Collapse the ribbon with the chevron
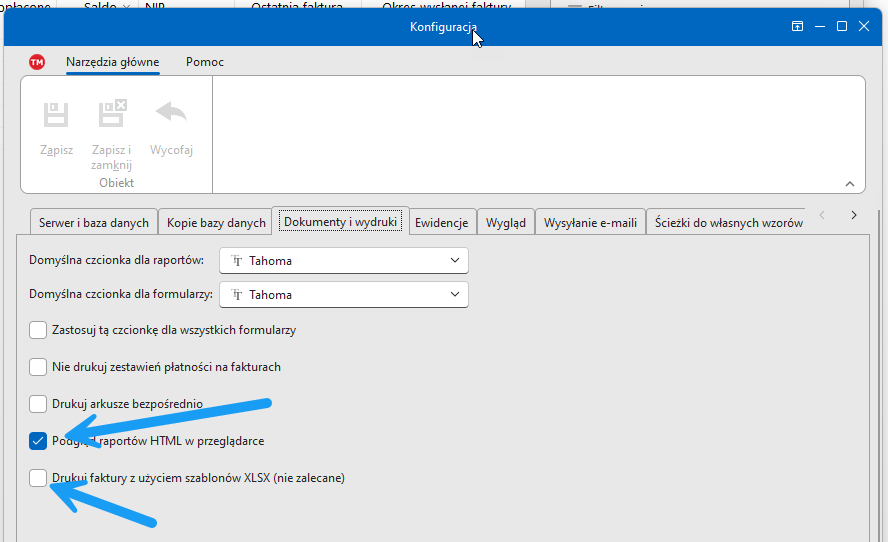This screenshot has width=888, height=542. (x=849, y=184)
